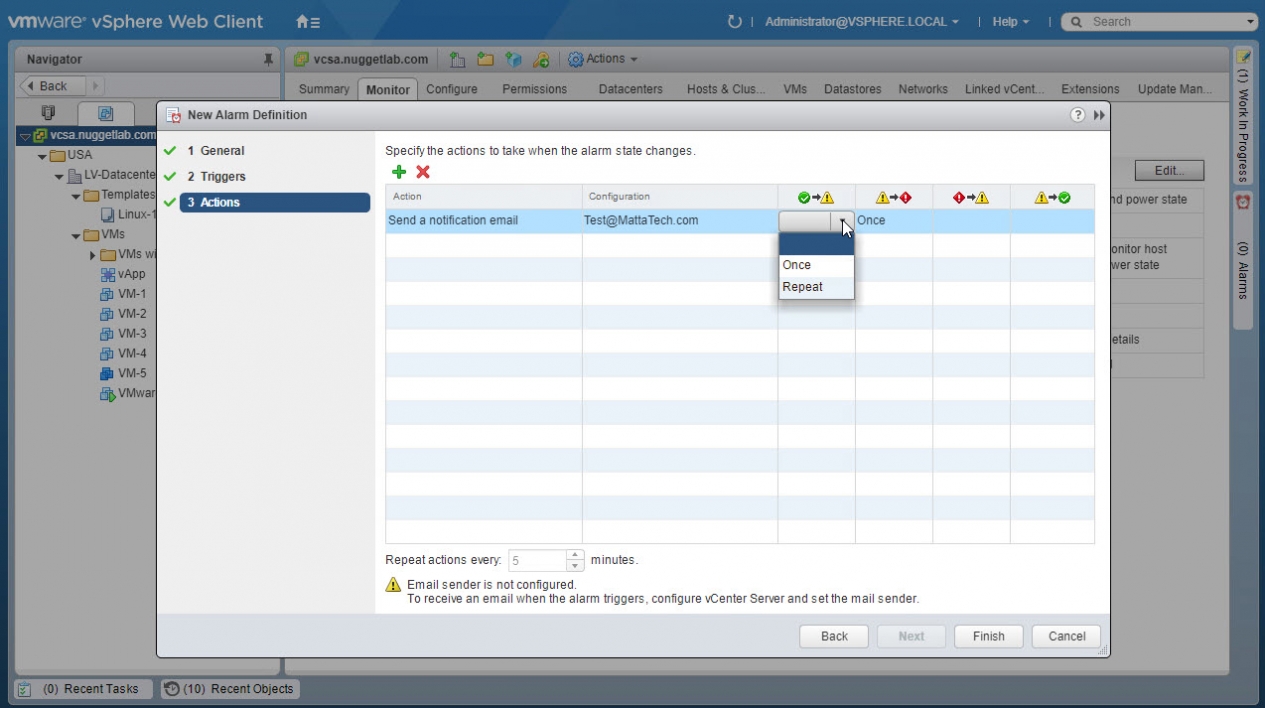
Task: Open the dialog help question mark icon
Action: point(1077,115)
